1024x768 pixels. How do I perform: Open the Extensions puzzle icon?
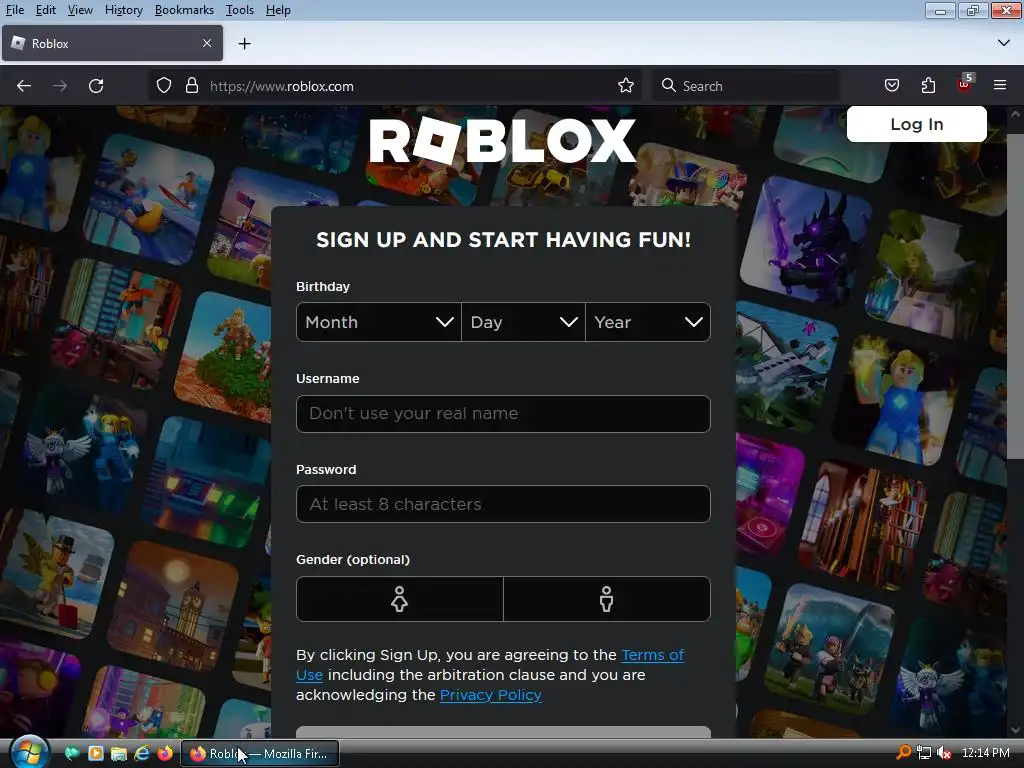coord(928,86)
